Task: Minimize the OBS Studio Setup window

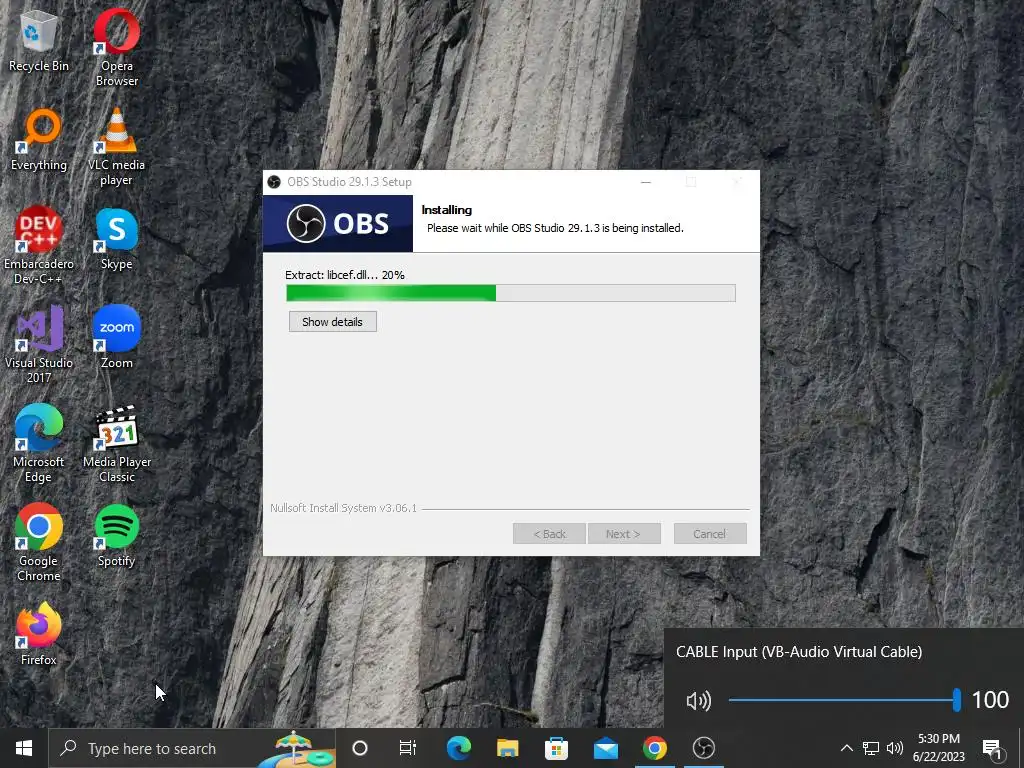Action: click(646, 182)
